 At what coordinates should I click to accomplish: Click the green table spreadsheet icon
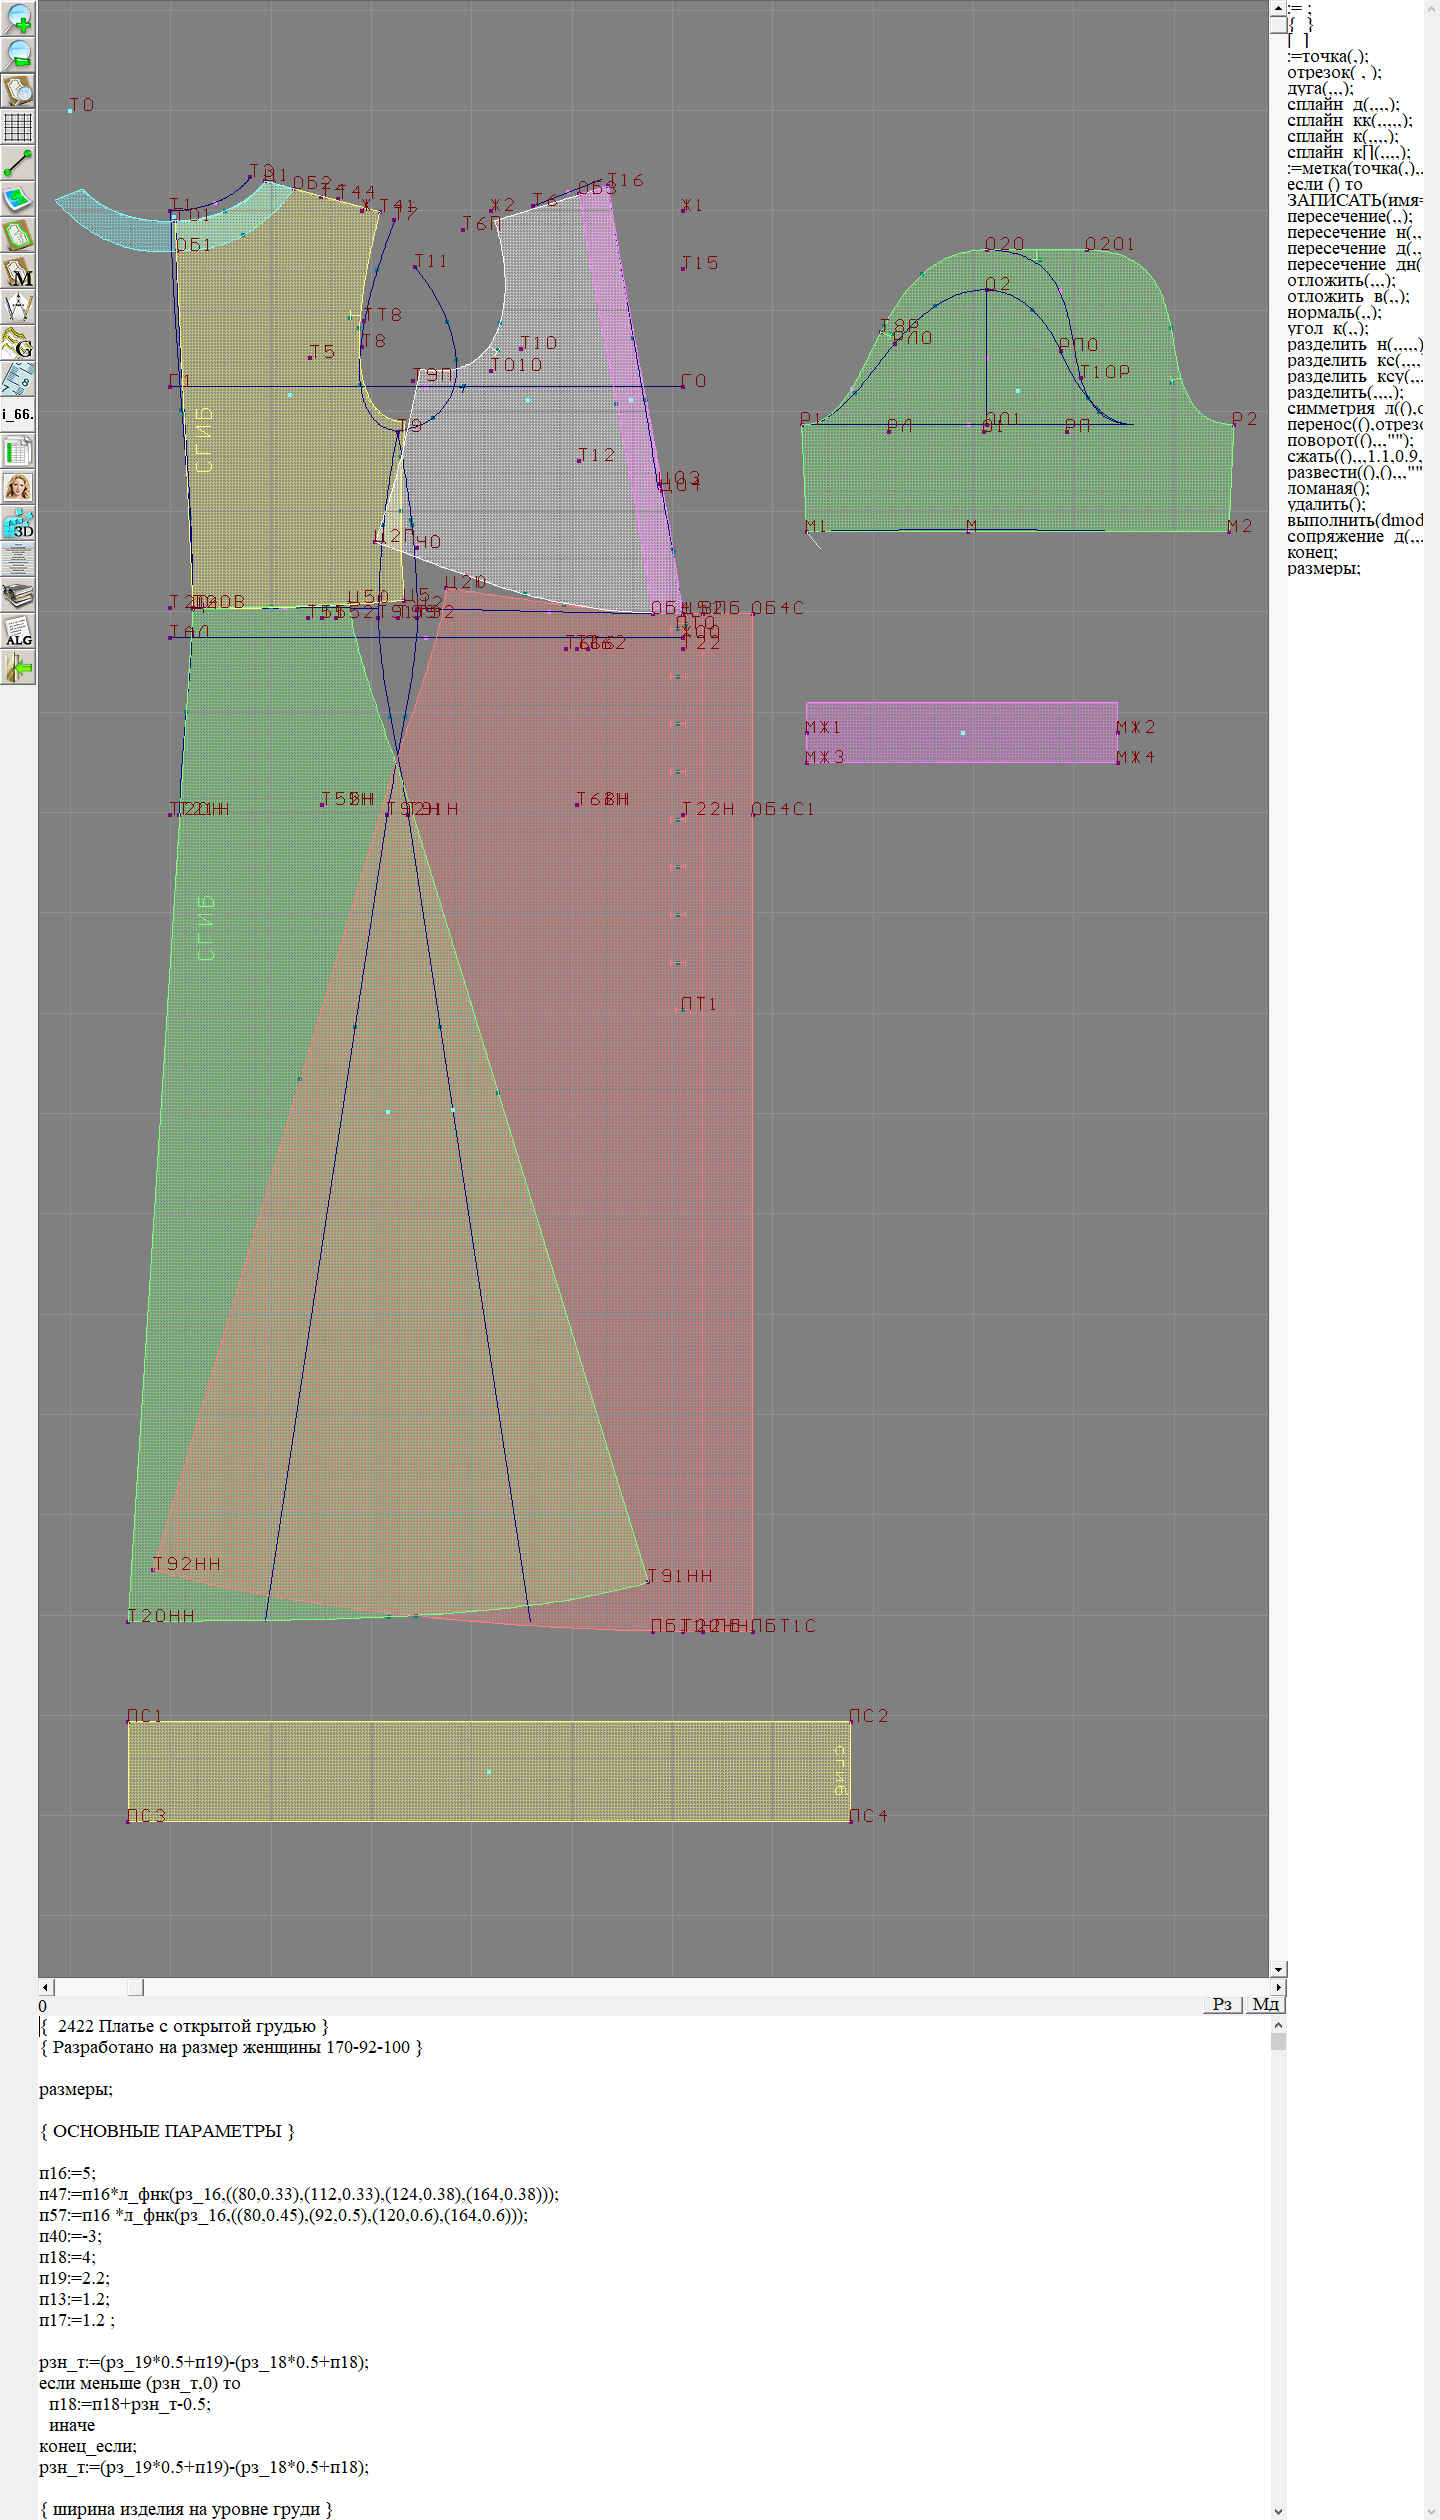pyautogui.click(x=18, y=451)
